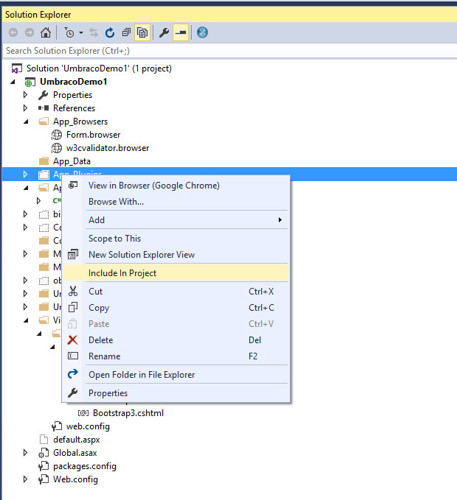Image resolution: width=457 pixels, height=500 pixels.
Task: Open the Add submenu
Action: click(176, 220)
